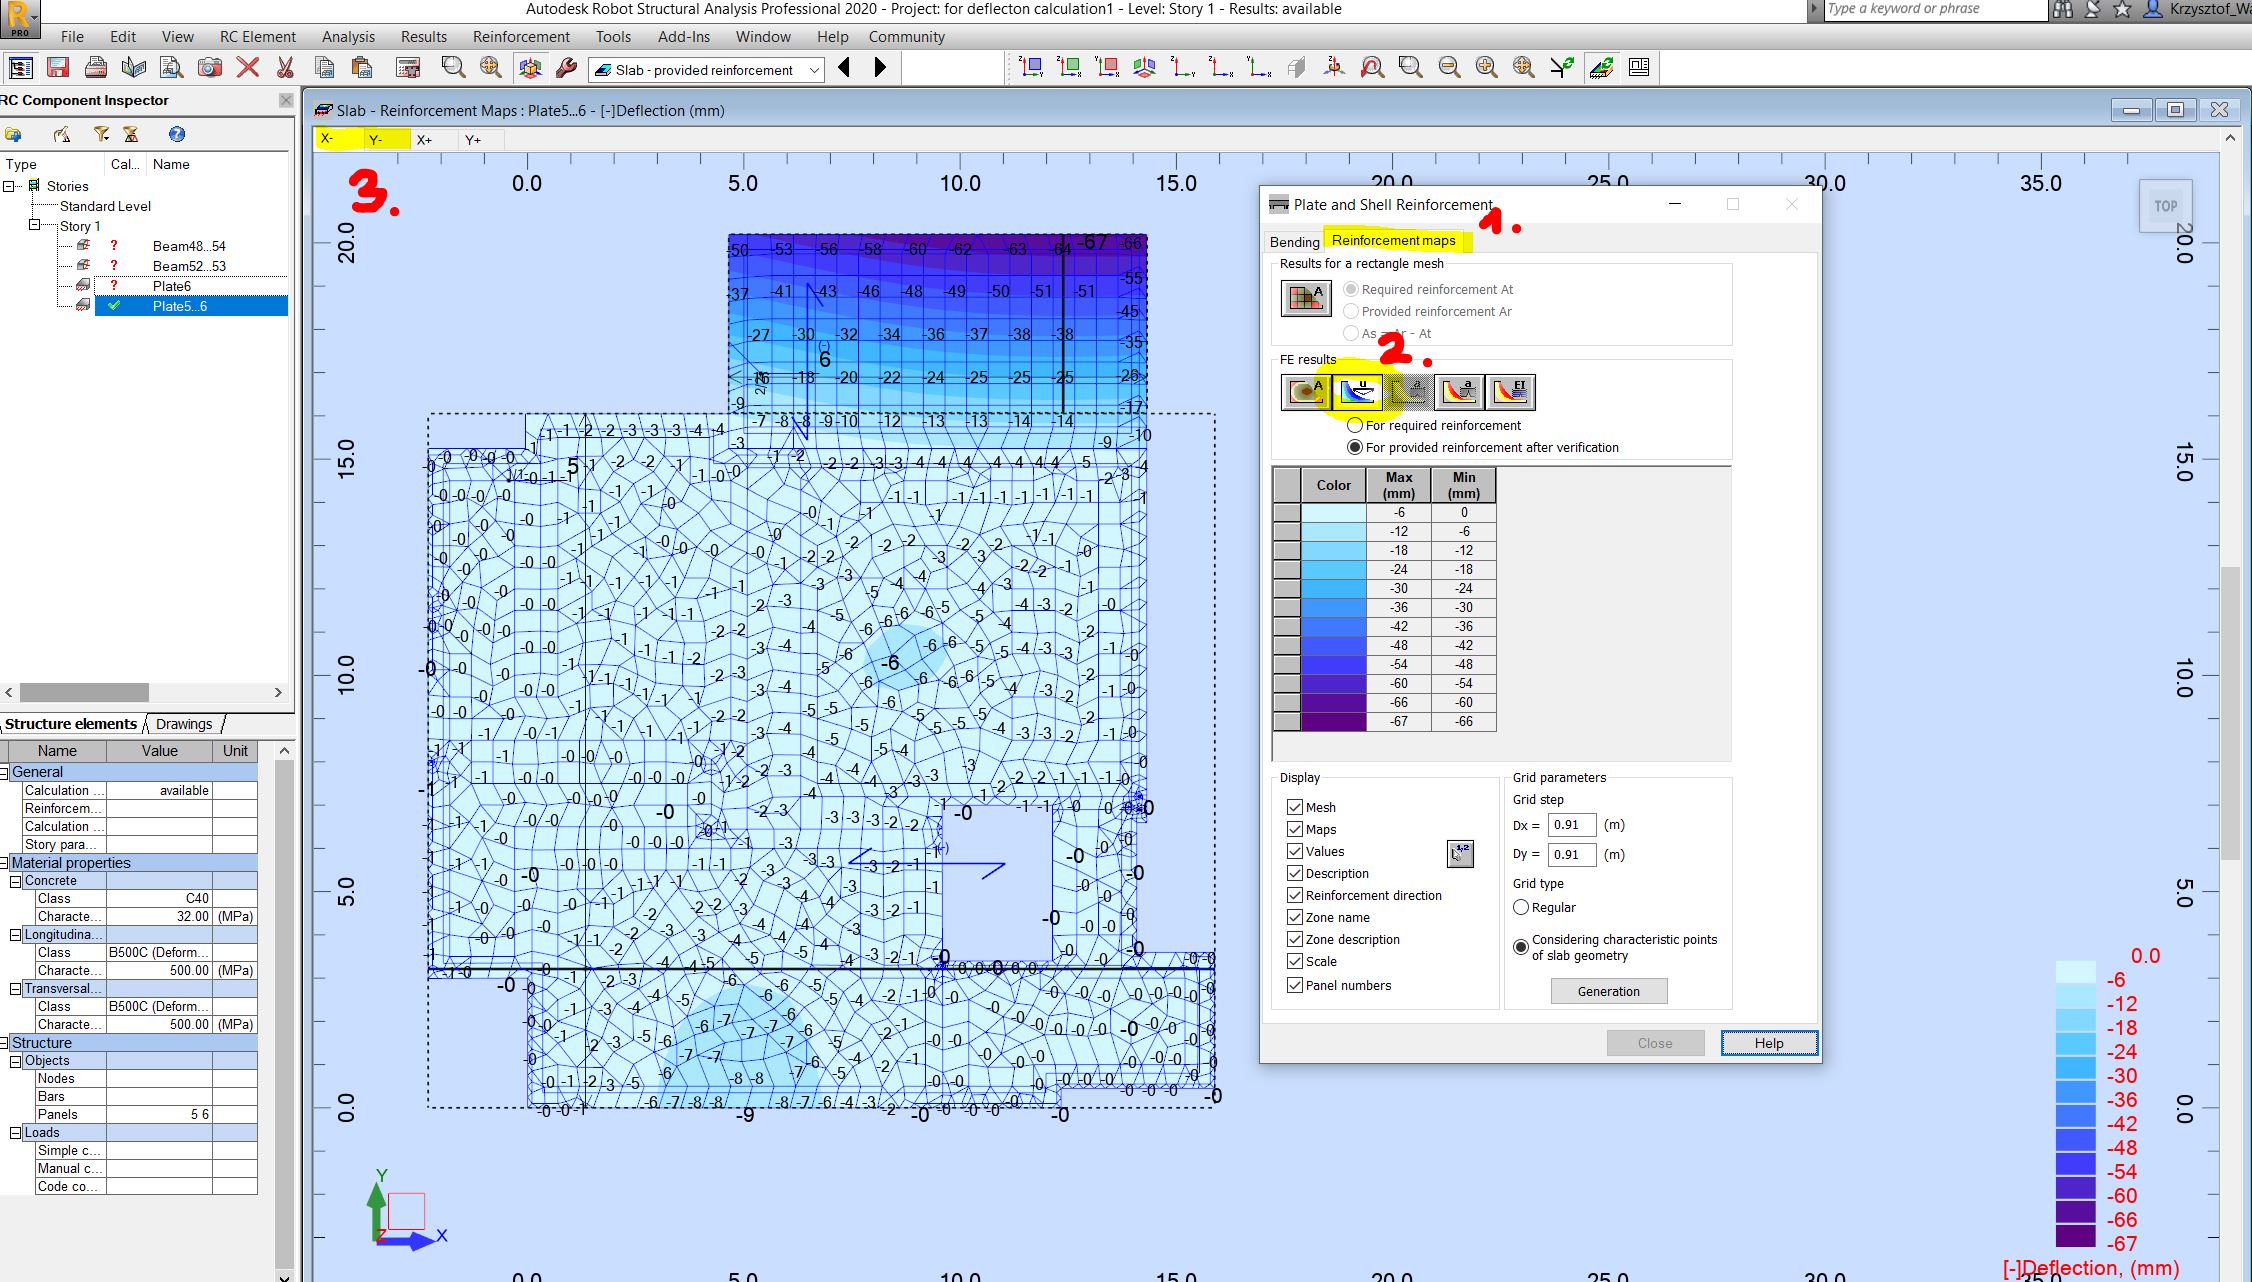Select the Zoom In magnifier icon
Viewport: 2252px width, 1282px height.
[x=1487, y=67]
